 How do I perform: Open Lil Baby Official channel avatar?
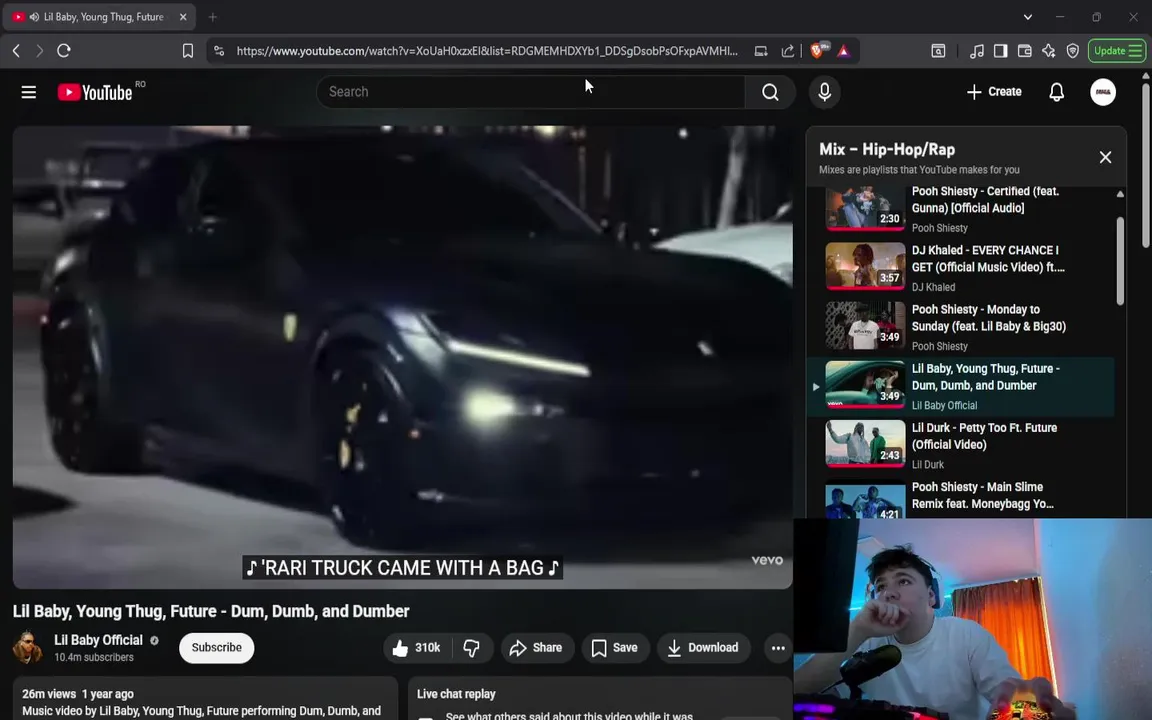pos(27,647)
